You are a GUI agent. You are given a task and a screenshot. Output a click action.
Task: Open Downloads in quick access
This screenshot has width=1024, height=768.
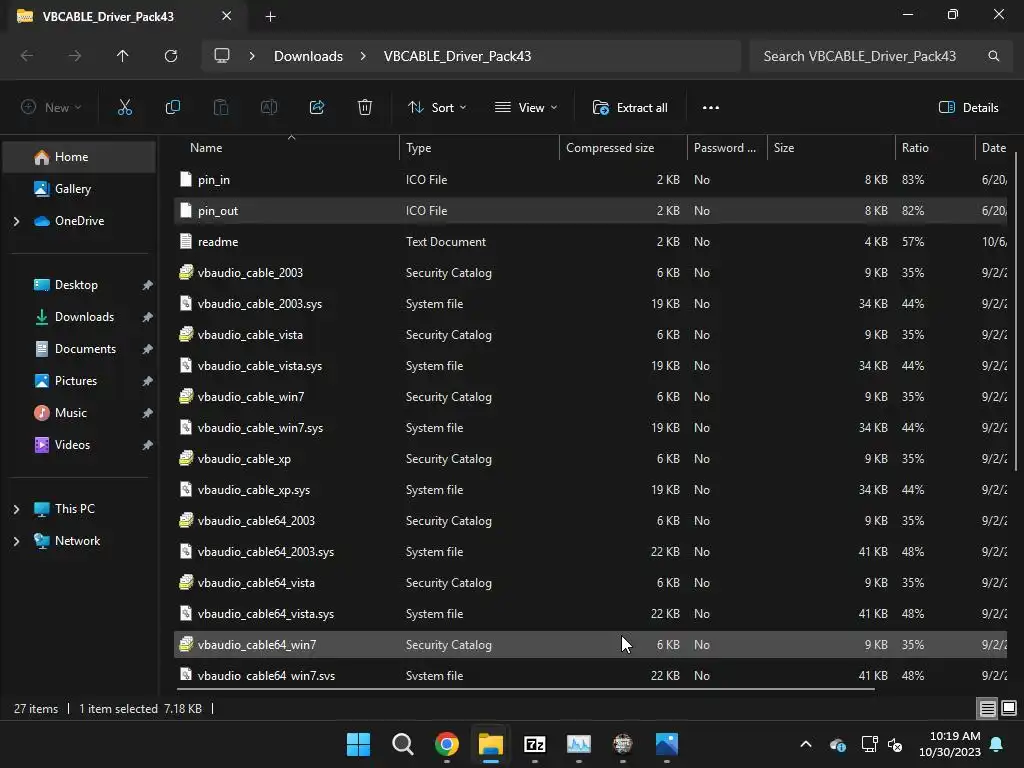80,317
